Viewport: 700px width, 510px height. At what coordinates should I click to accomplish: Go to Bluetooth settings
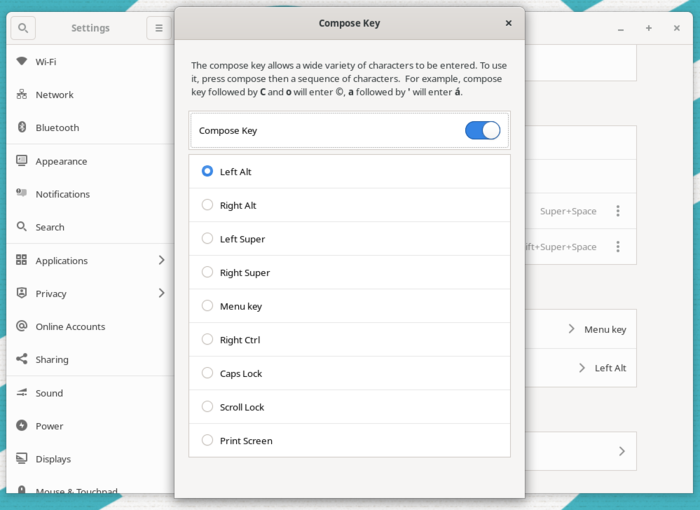(90, 128)
